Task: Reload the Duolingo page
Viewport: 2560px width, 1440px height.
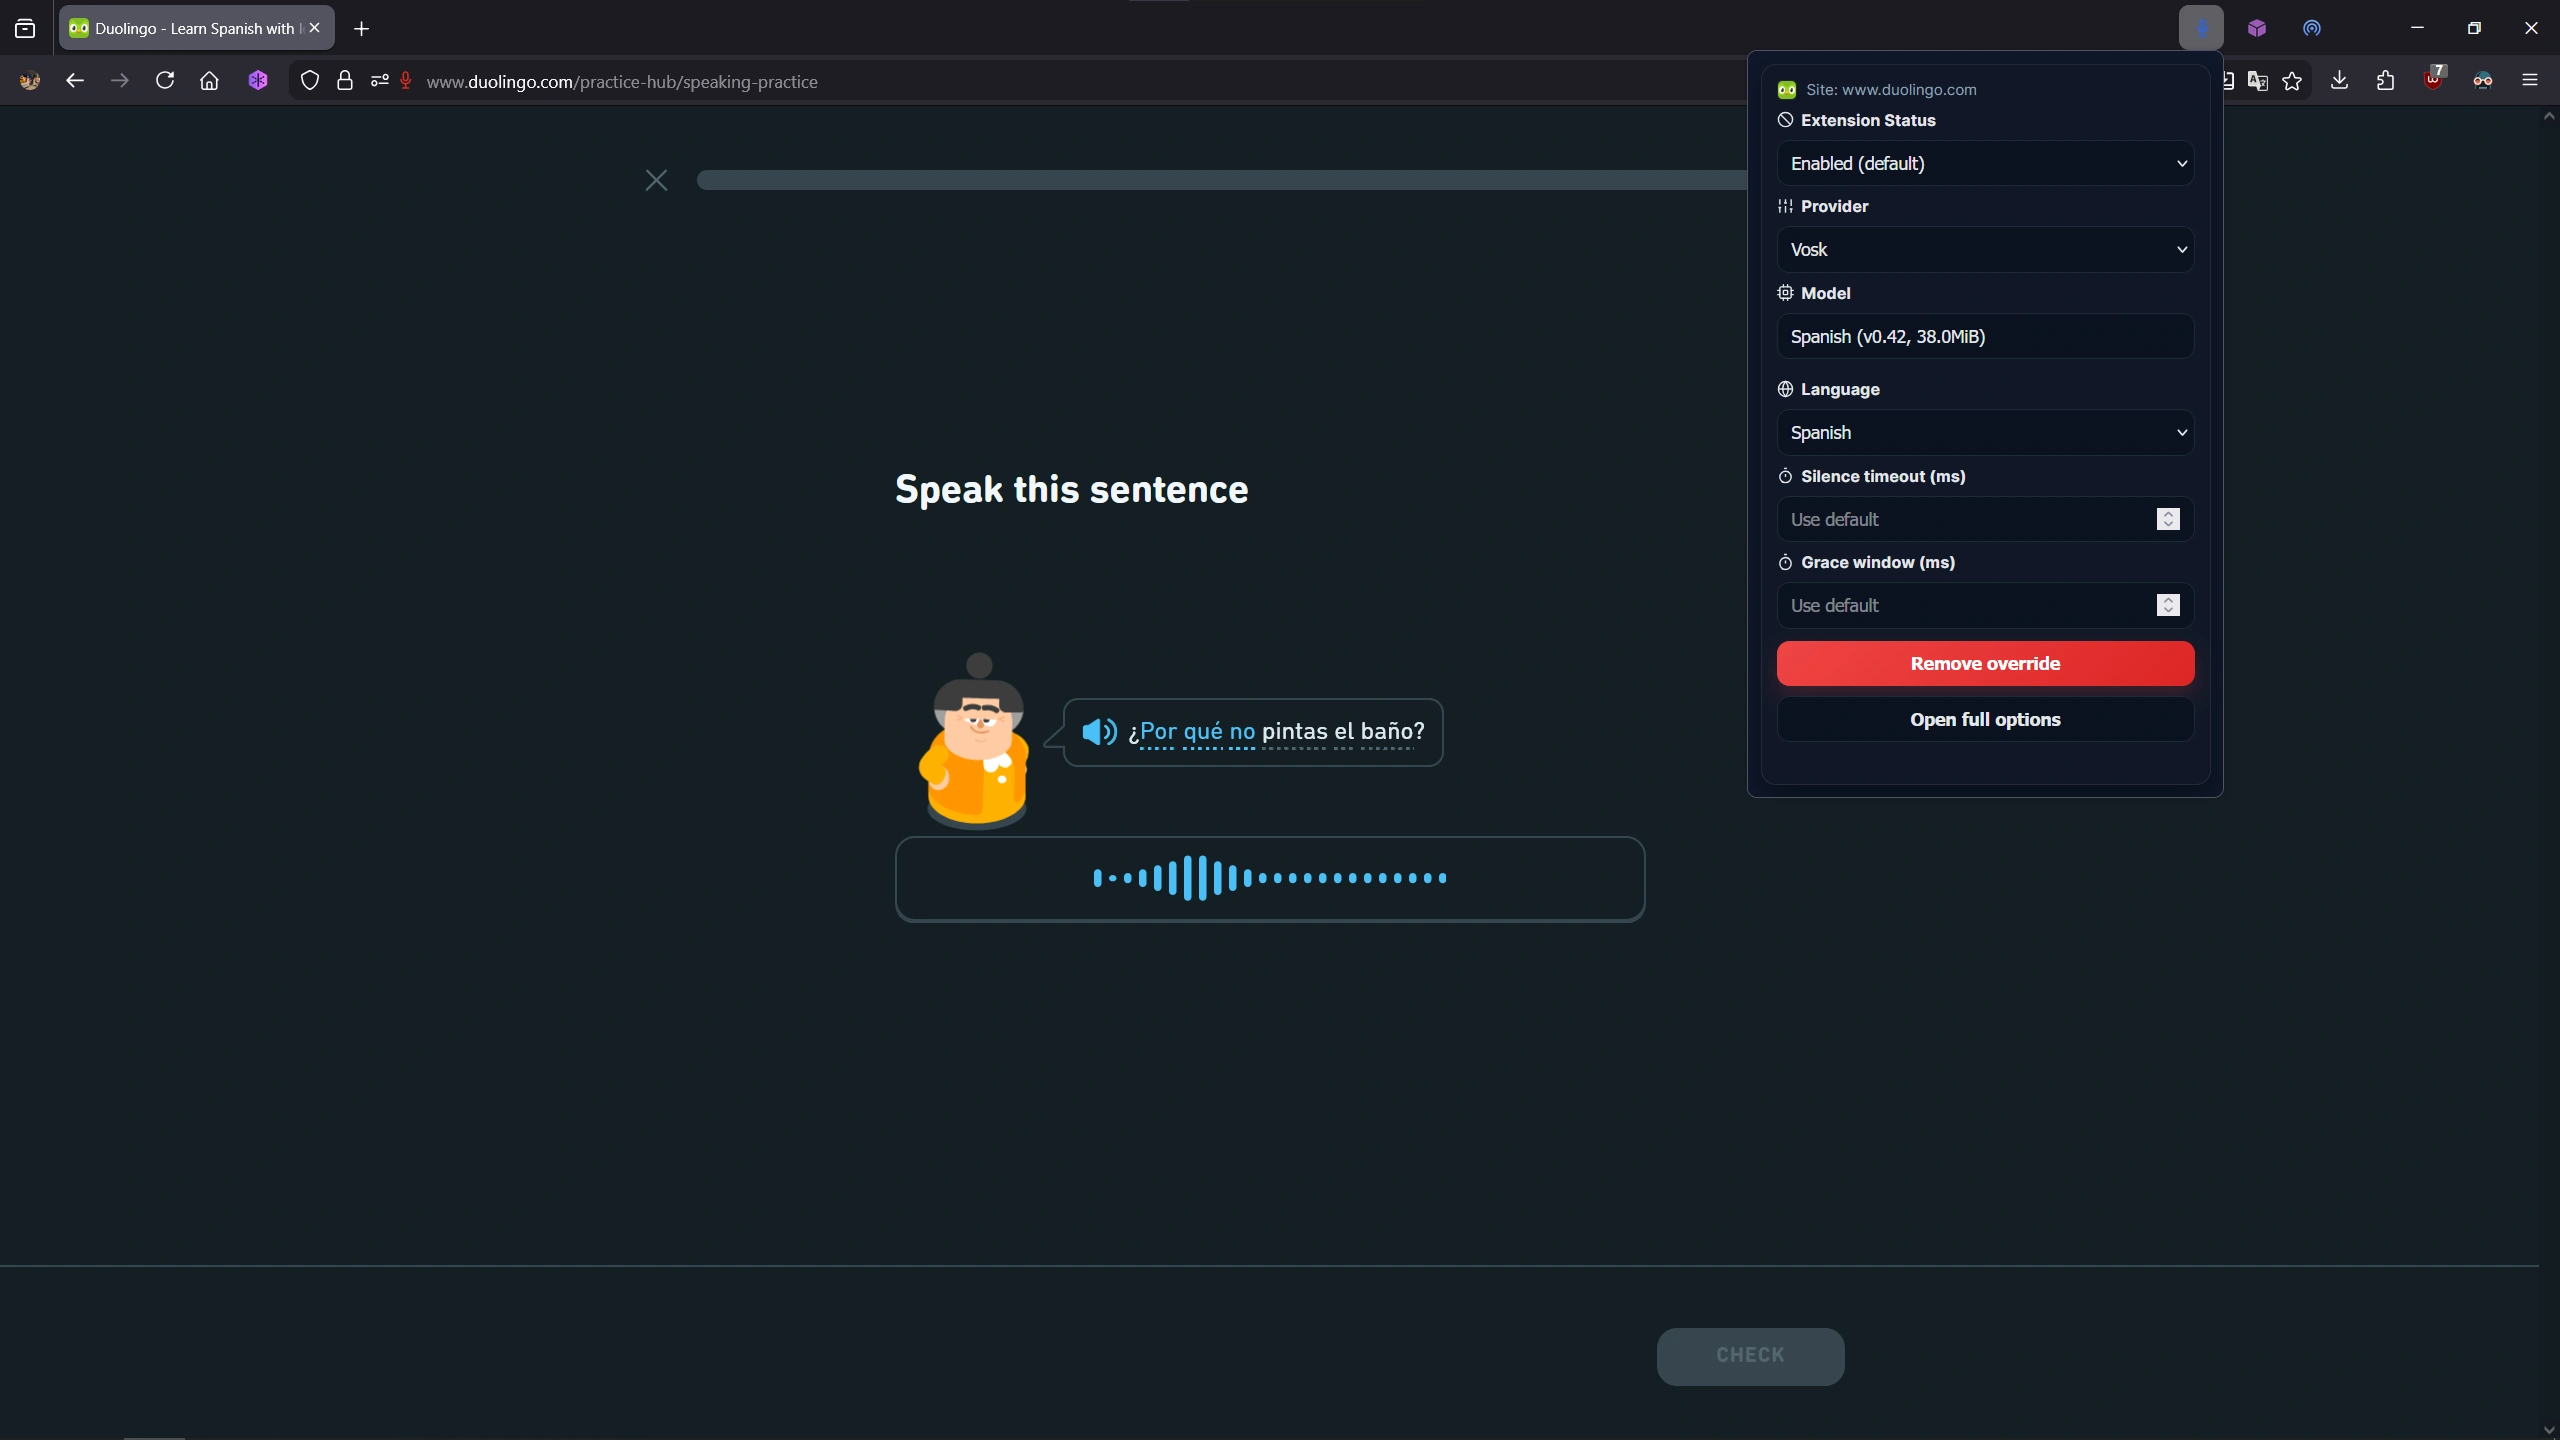Action: tap(165, 81)
